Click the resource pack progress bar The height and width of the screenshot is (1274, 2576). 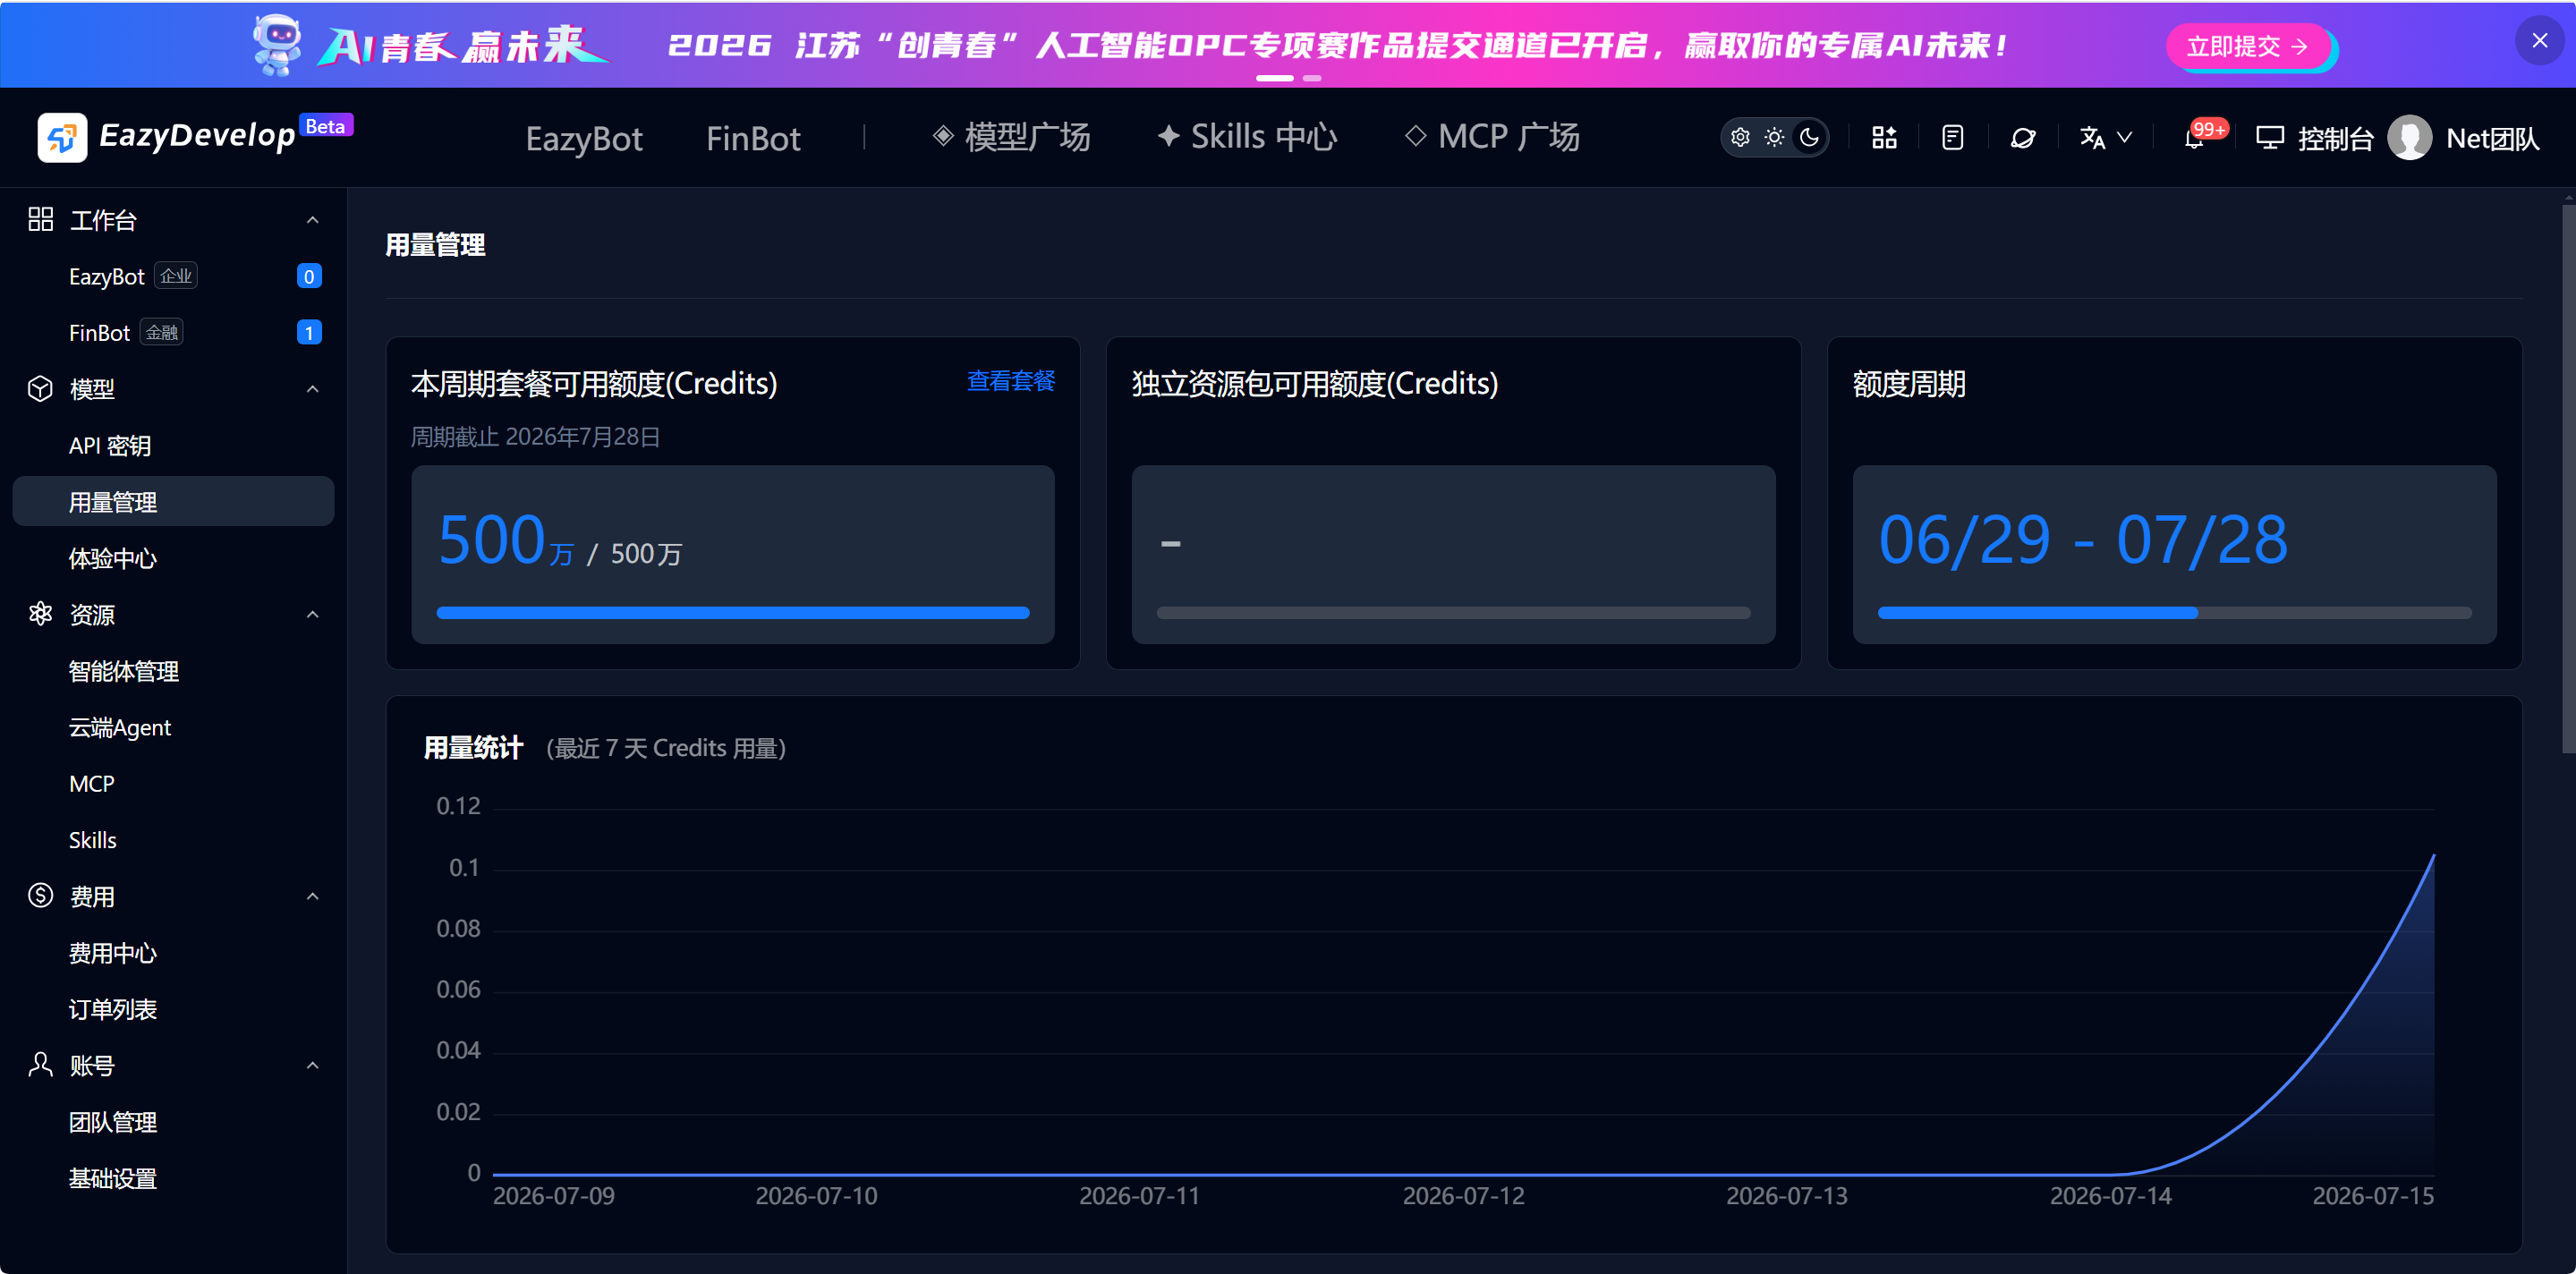coord(1453,613)
